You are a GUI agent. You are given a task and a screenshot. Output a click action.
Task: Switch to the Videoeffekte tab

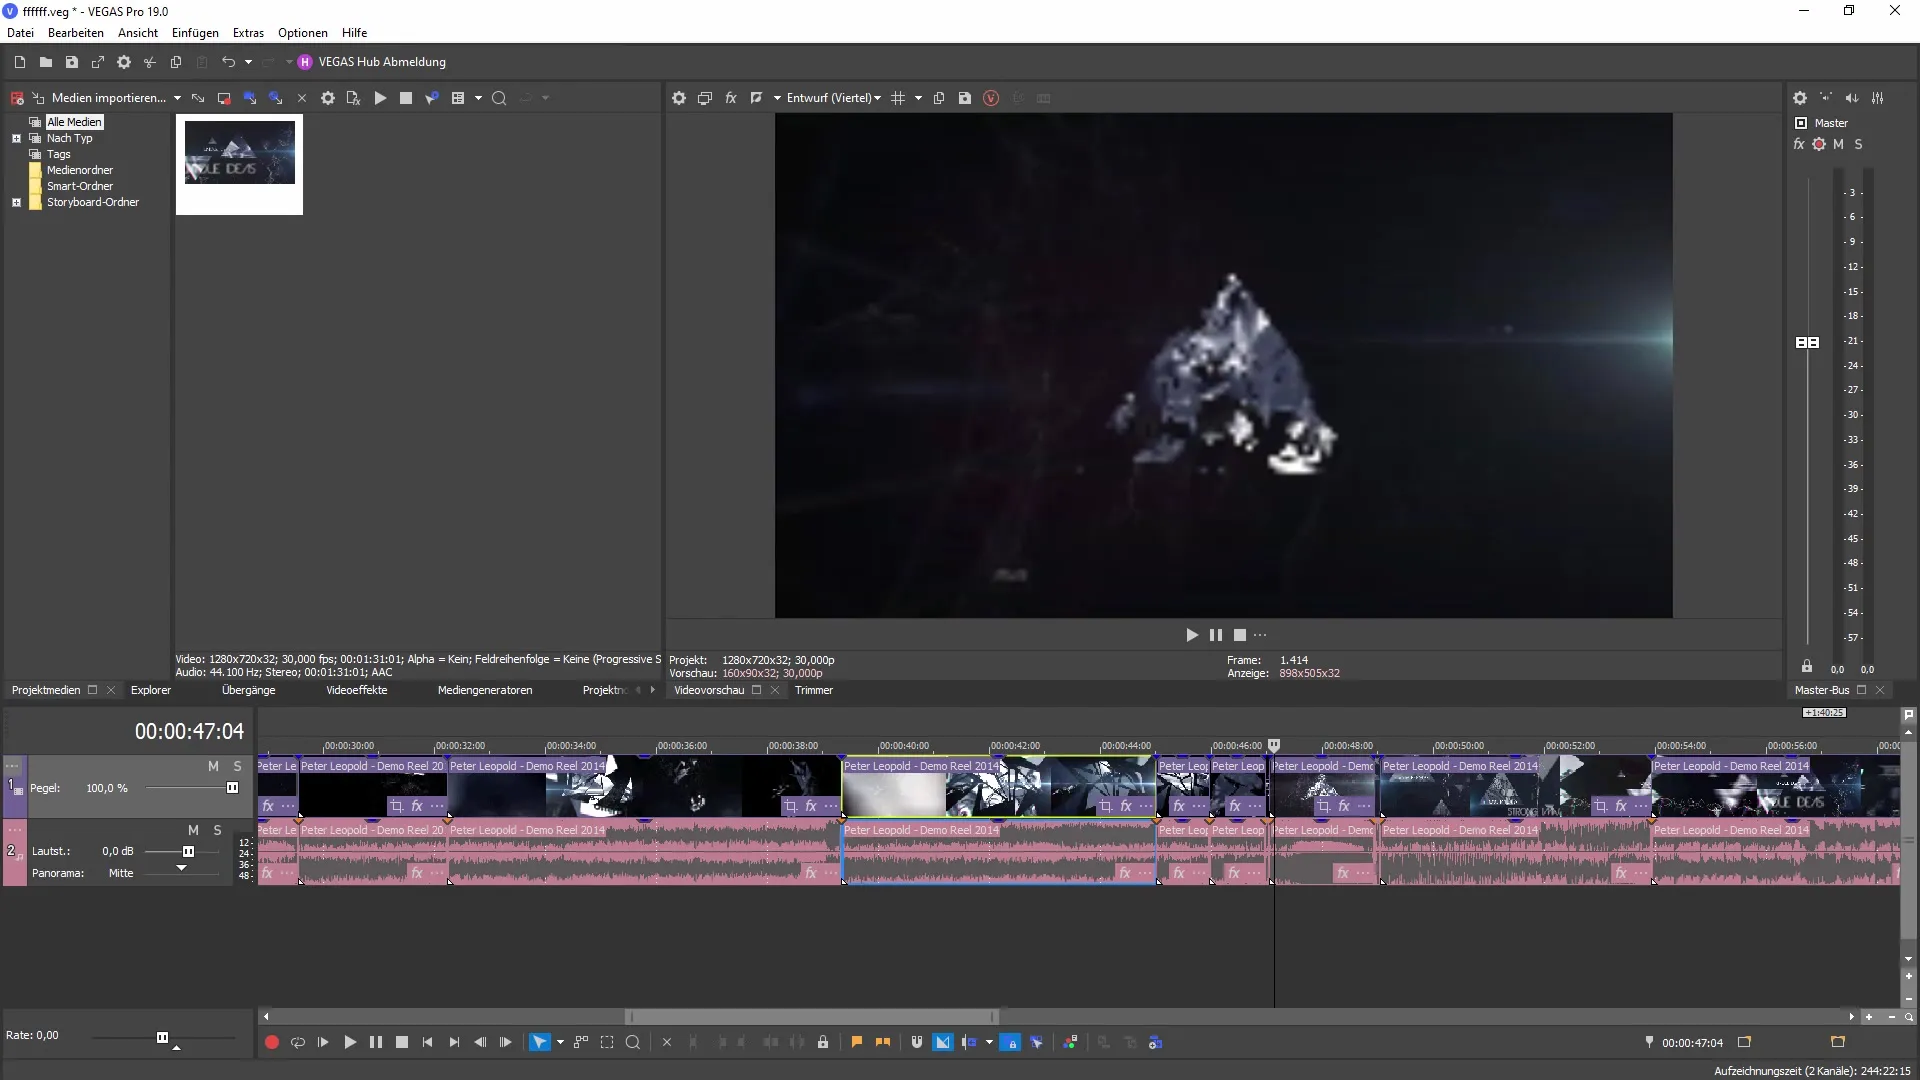click(x=356, y=690)
